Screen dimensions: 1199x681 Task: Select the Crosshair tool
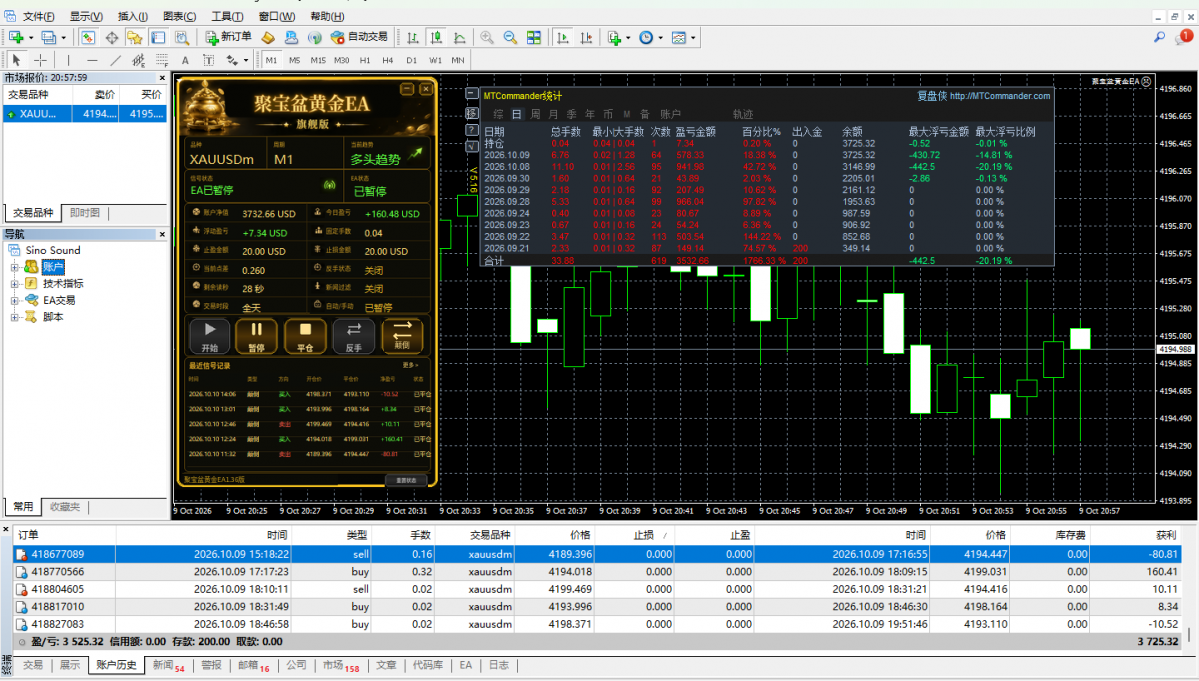coord(40,60)
